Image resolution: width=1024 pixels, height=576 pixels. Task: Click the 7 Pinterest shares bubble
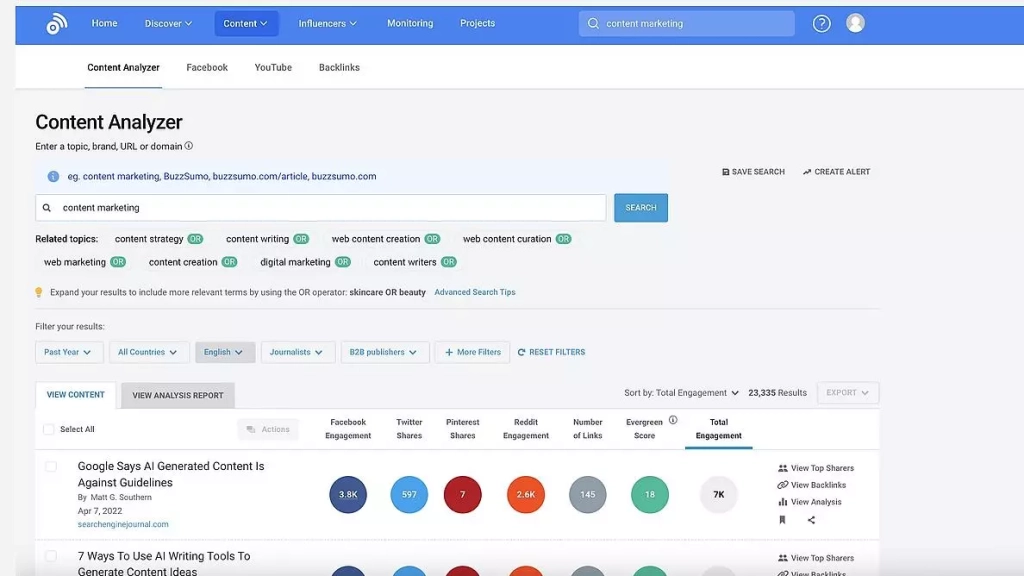[x=462, y=494]
